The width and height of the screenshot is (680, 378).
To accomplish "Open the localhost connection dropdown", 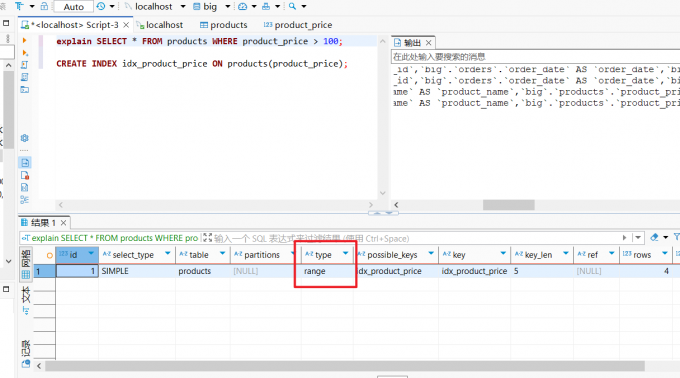I will [x=183, y=7].
